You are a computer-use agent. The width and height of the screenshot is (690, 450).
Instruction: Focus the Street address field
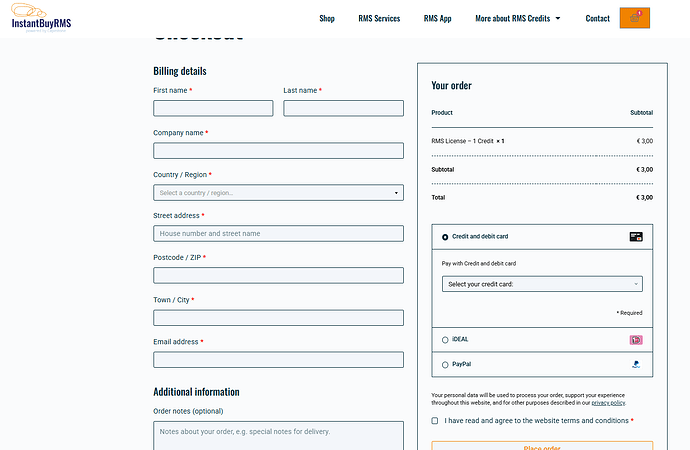[x=278, y=234]
